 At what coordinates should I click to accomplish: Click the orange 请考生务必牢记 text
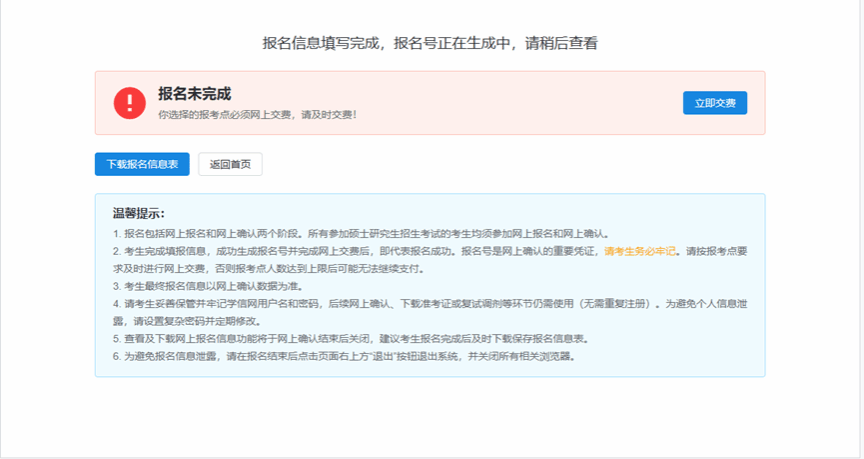[x=640, y=251]
